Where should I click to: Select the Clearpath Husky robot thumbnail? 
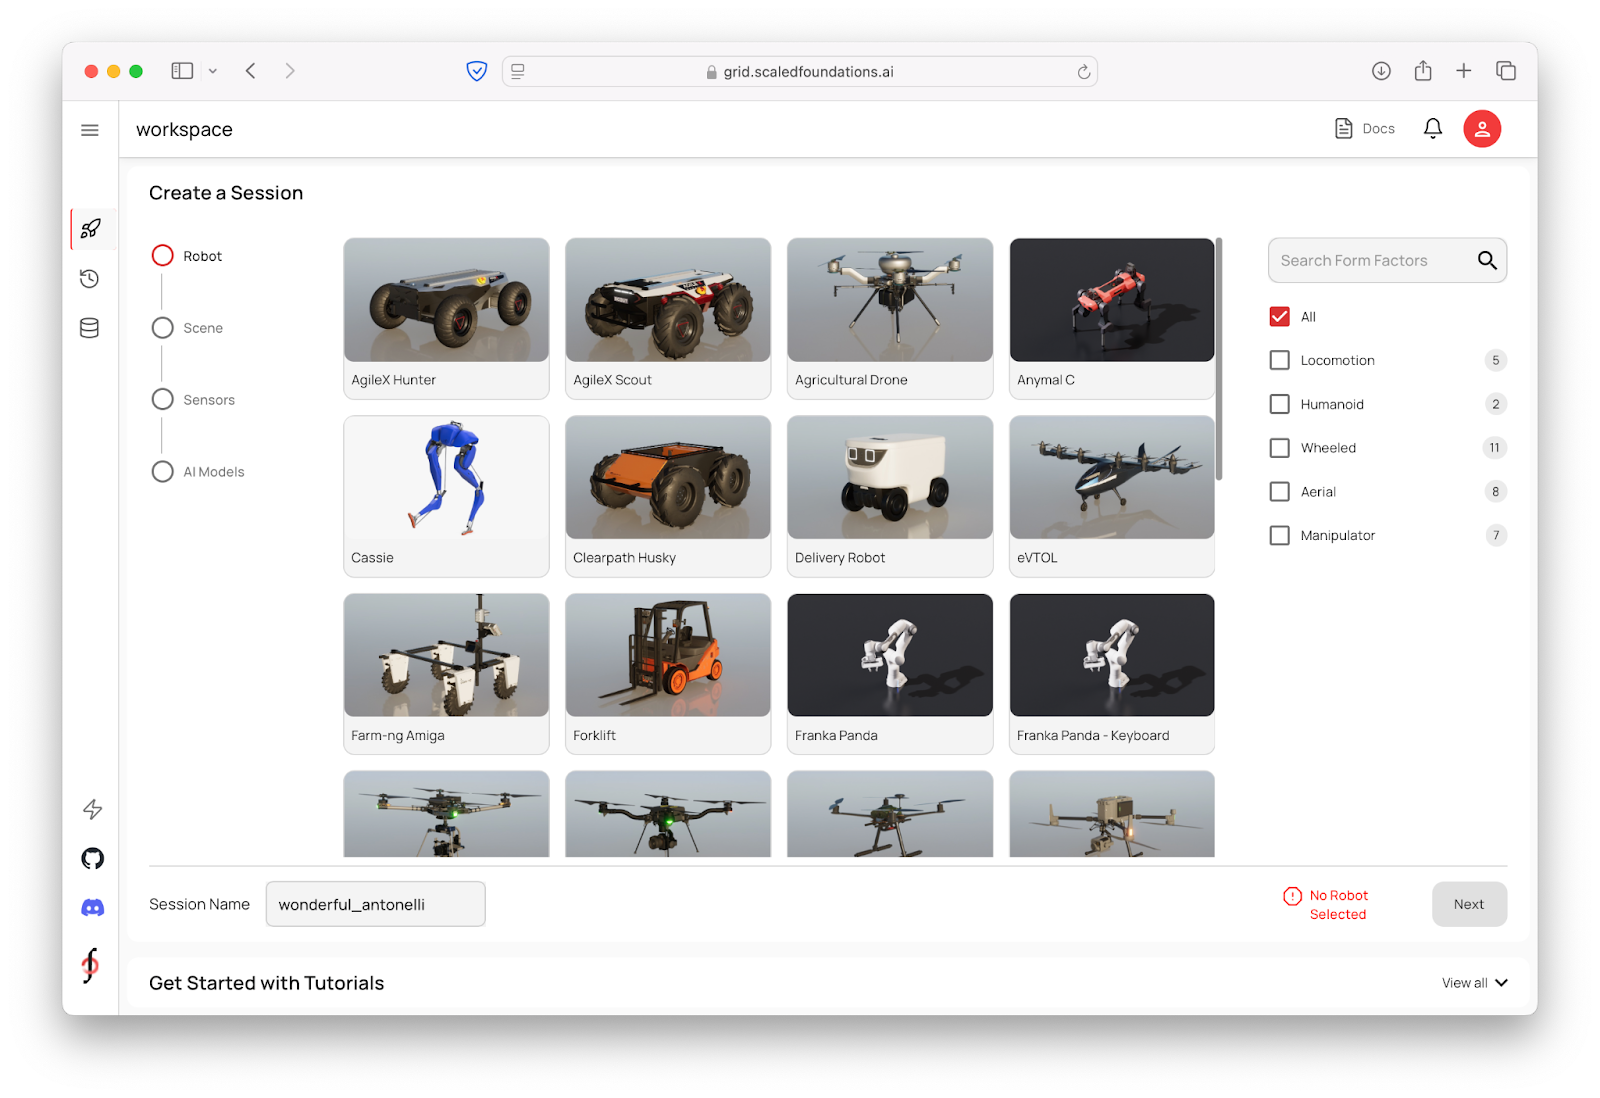(x=668, y=479)
